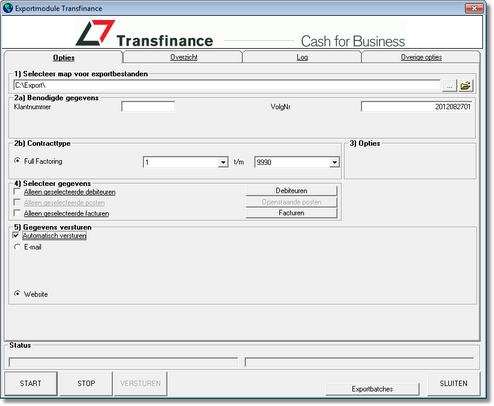Enable Alleen geselecteerde facturen checkbox
This screenshot has height=406, width=494.
tap(17, 213)
